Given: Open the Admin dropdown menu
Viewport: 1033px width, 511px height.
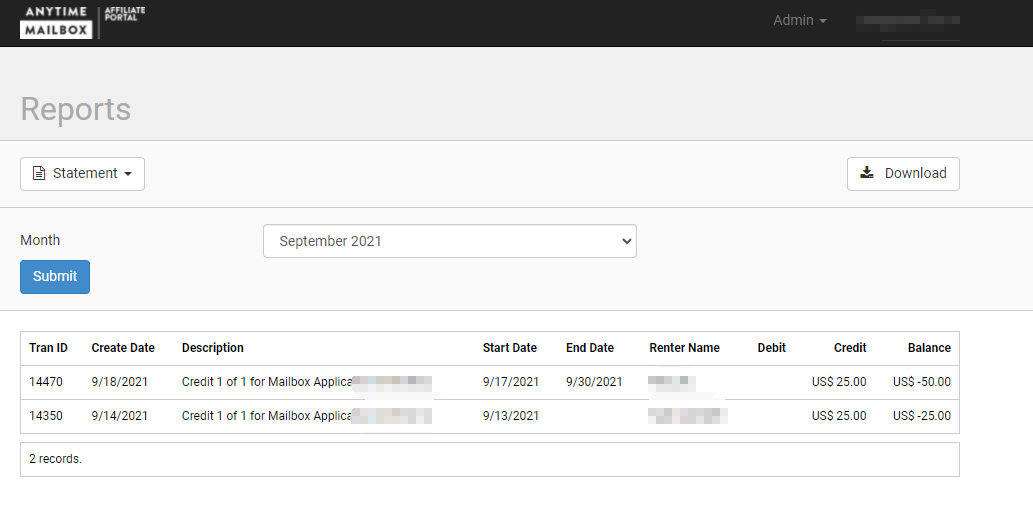Looking at the screenshot, I should [x=799, y=20].
